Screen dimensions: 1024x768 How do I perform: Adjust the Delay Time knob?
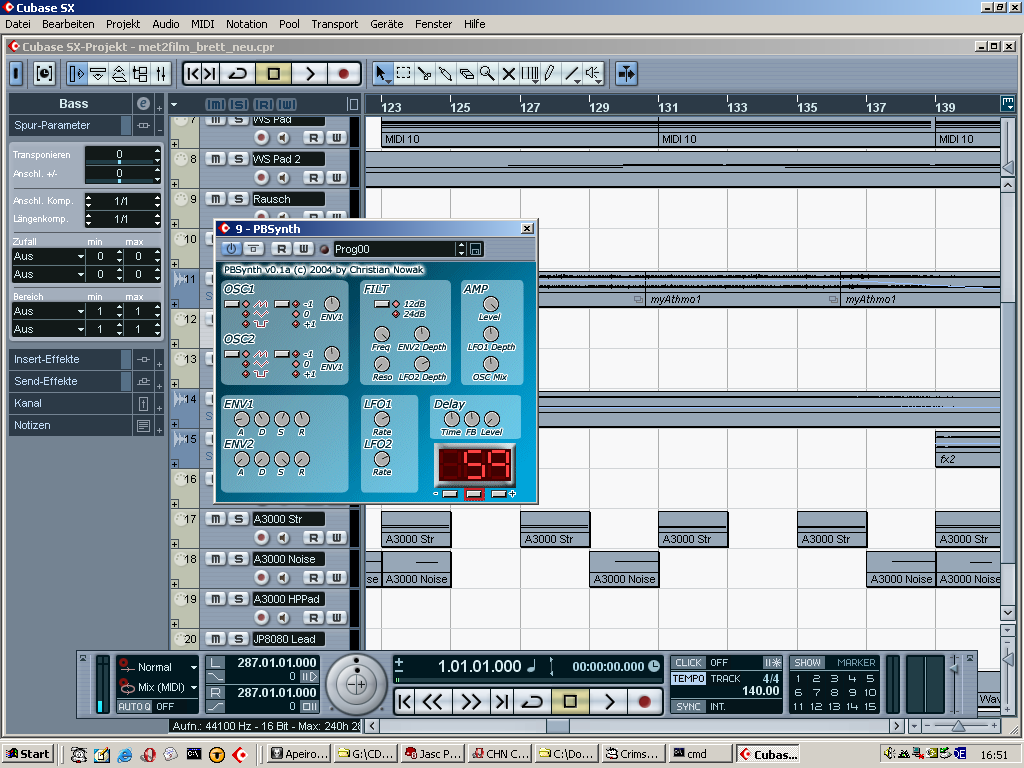[x=451, y=419]
